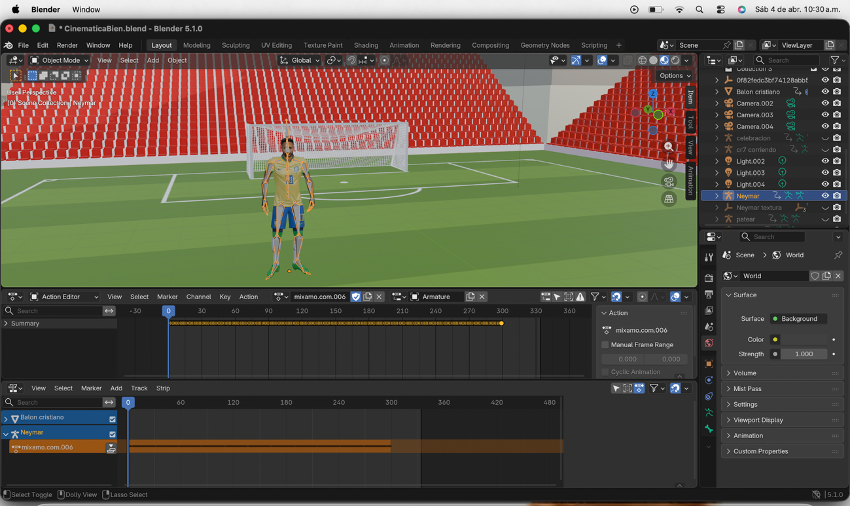Select the mixamo.com.006 NLA strip
850x506 pixels.
259,447
